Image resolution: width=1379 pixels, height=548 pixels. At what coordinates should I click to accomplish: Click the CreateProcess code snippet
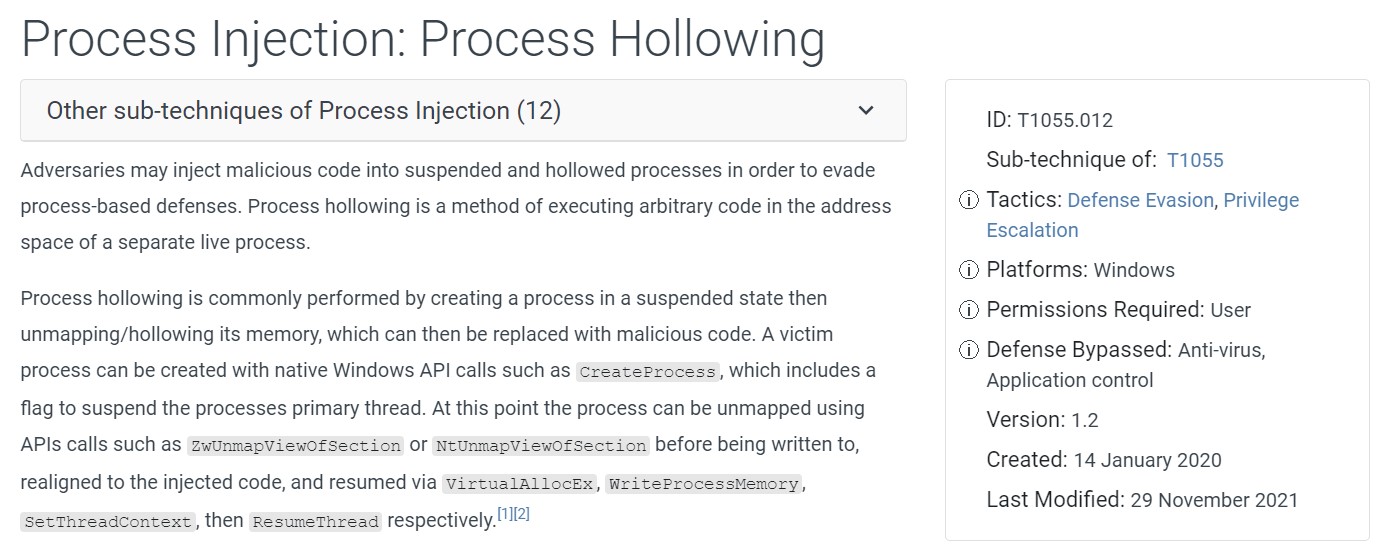pyautogui.click(x=648, y=372)
